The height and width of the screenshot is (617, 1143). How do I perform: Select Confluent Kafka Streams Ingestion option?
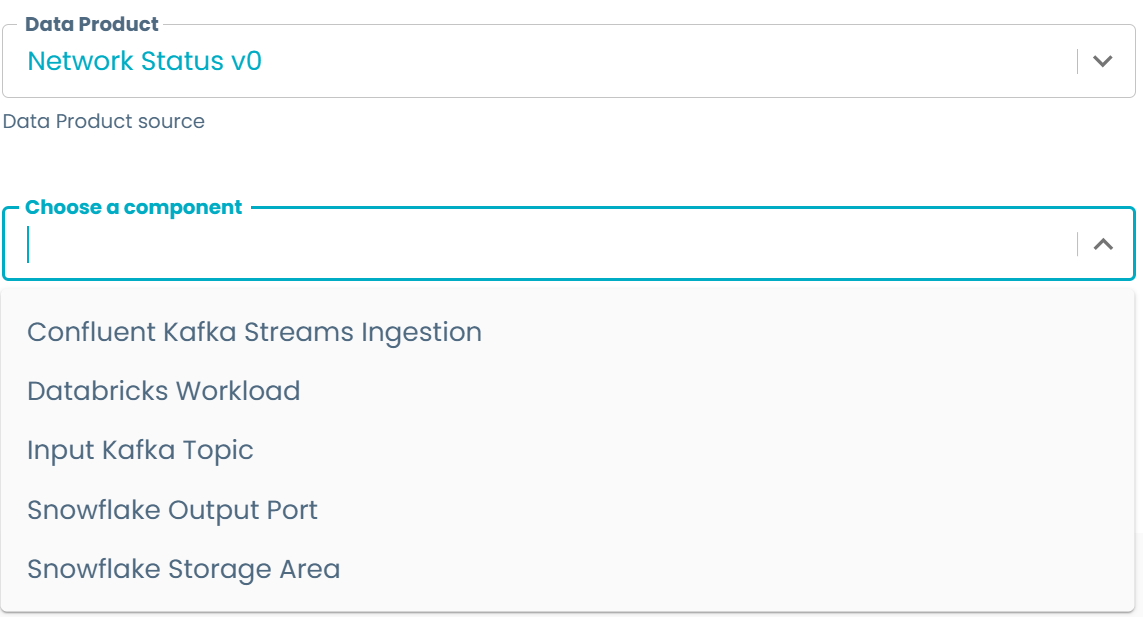(254, 332)
